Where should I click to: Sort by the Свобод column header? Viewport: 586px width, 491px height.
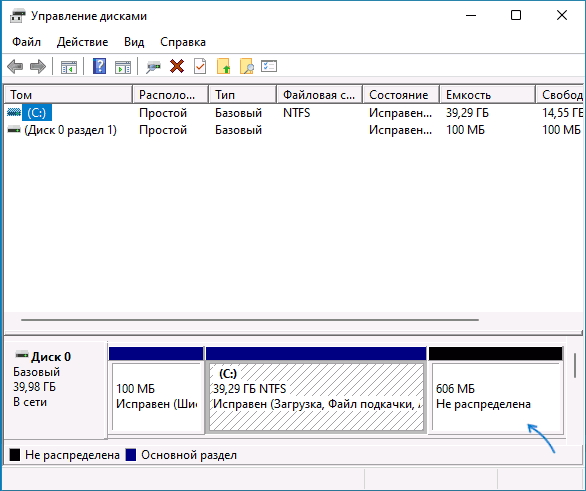(x=559, y=95)
